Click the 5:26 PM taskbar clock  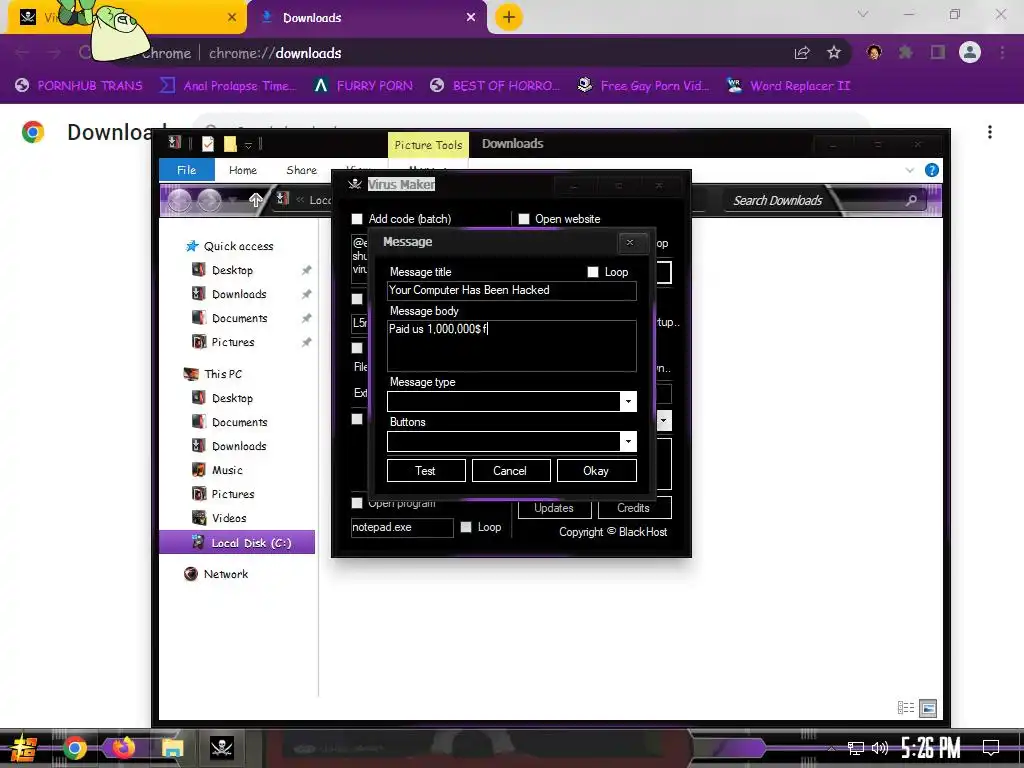coord(931,748)
